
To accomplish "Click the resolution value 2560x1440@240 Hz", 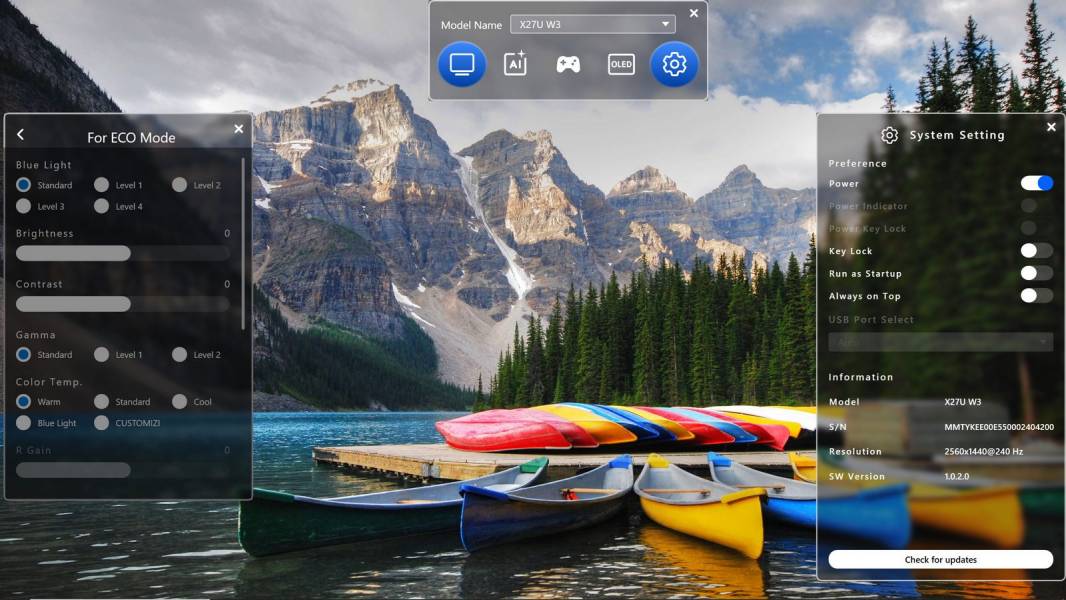I will (x=983, y=451).
